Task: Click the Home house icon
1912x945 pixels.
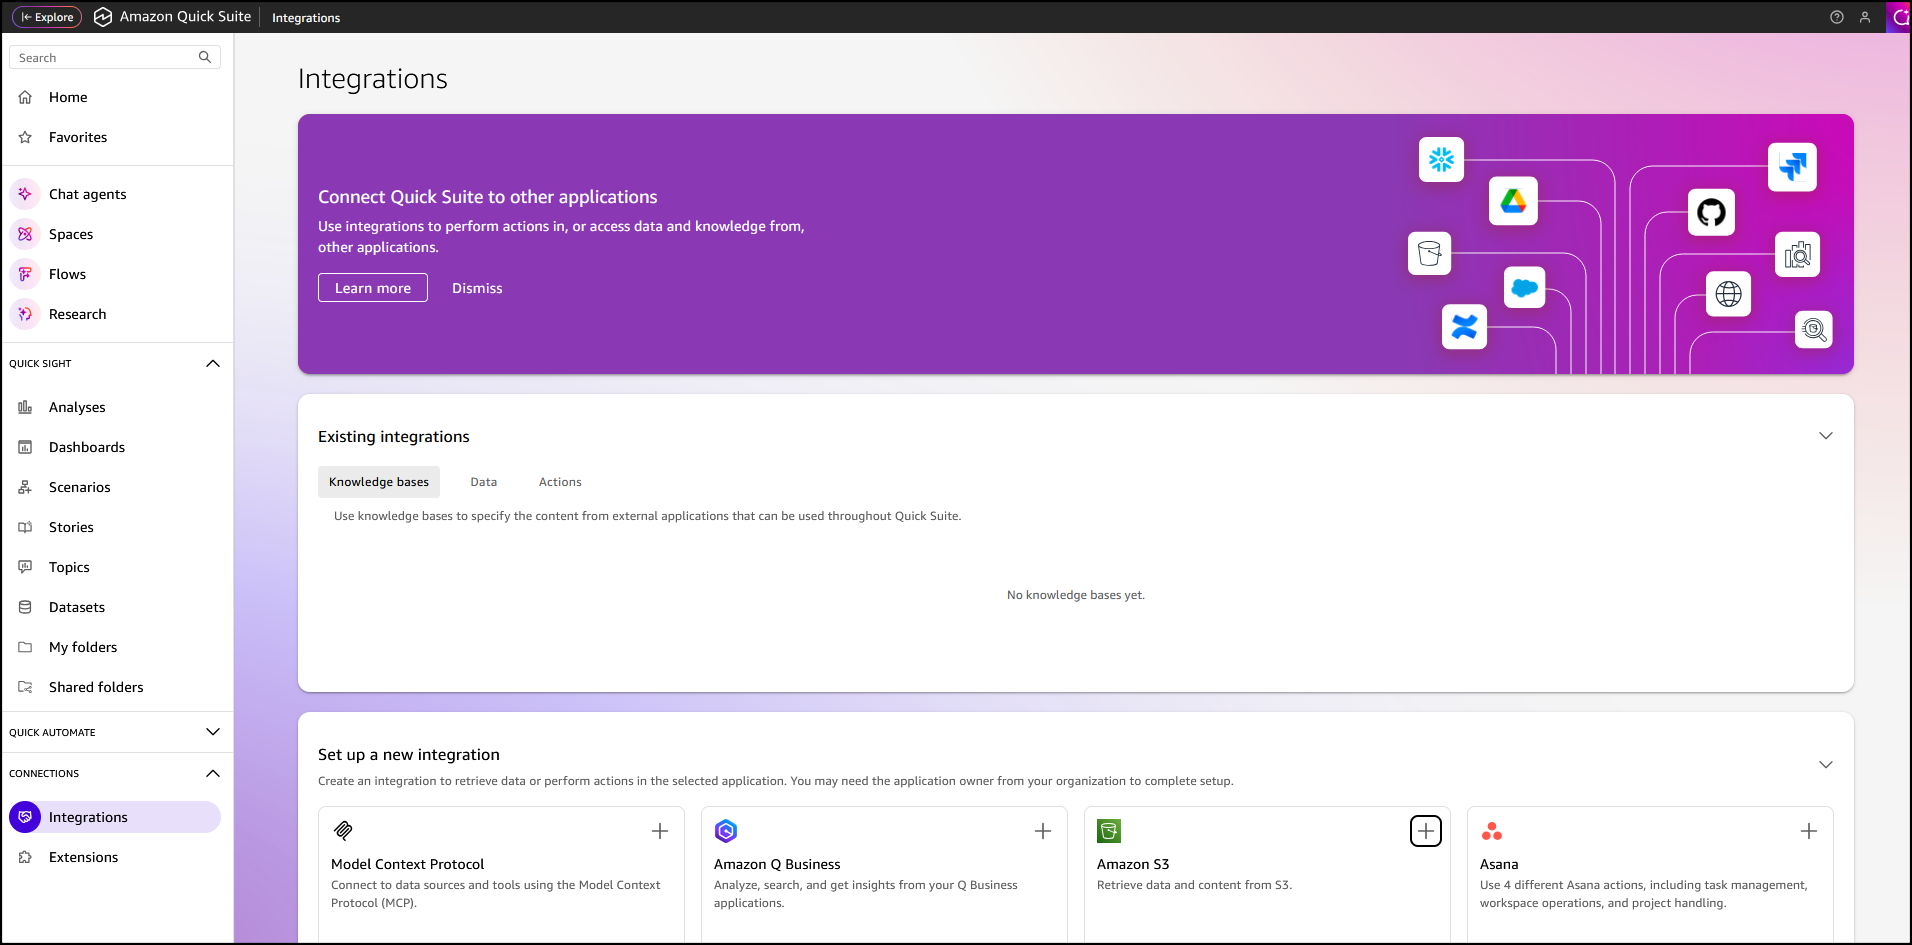Action: point(26,97)
